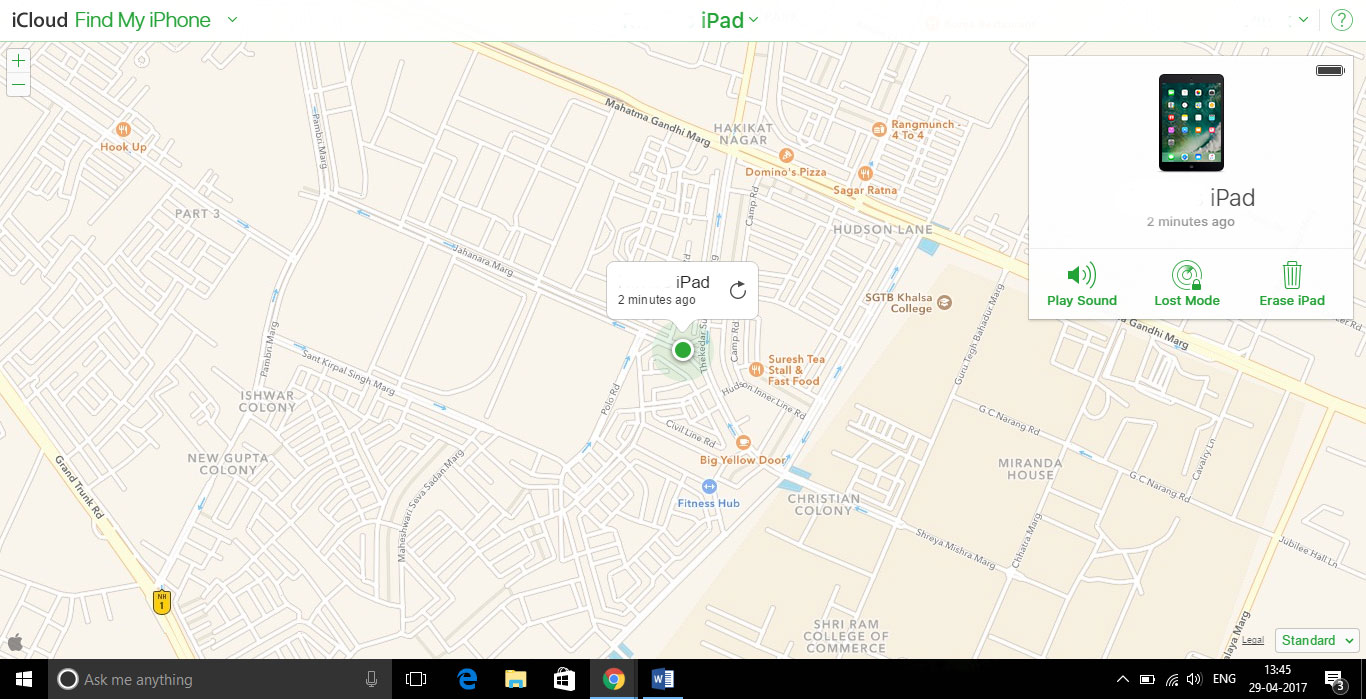1366x699 pixels.
Task: Click the CHRISTIAN COLONY map label
Action: tap(824, 504)
